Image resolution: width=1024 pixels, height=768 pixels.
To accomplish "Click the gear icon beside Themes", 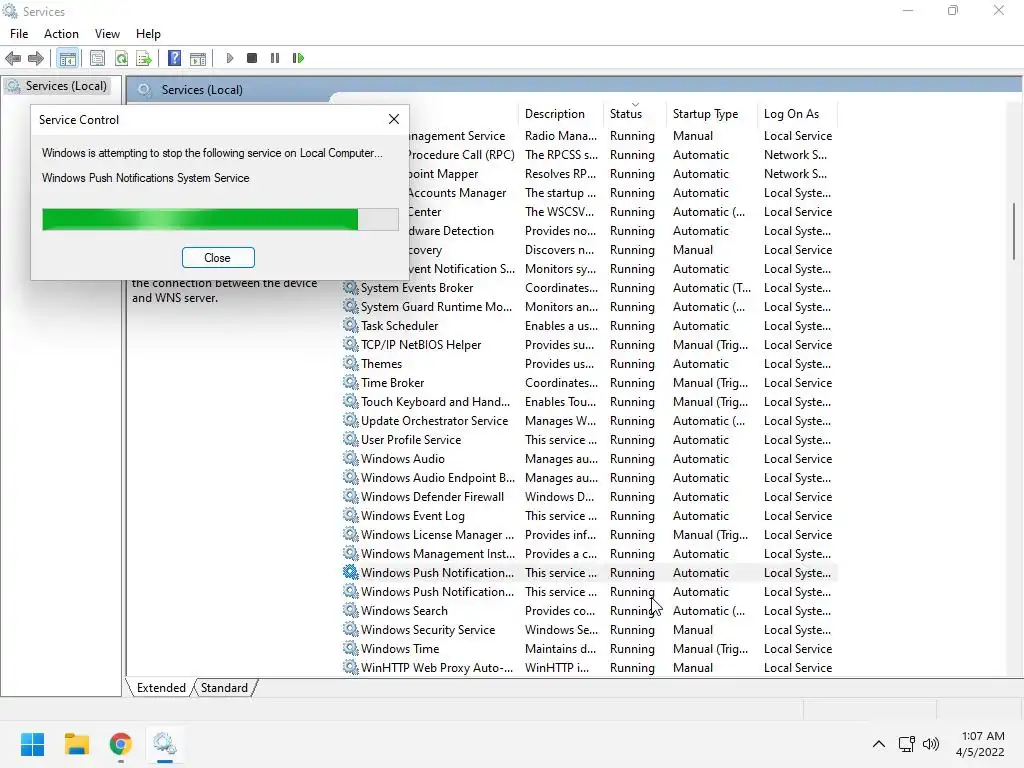I will pos(351,363).
